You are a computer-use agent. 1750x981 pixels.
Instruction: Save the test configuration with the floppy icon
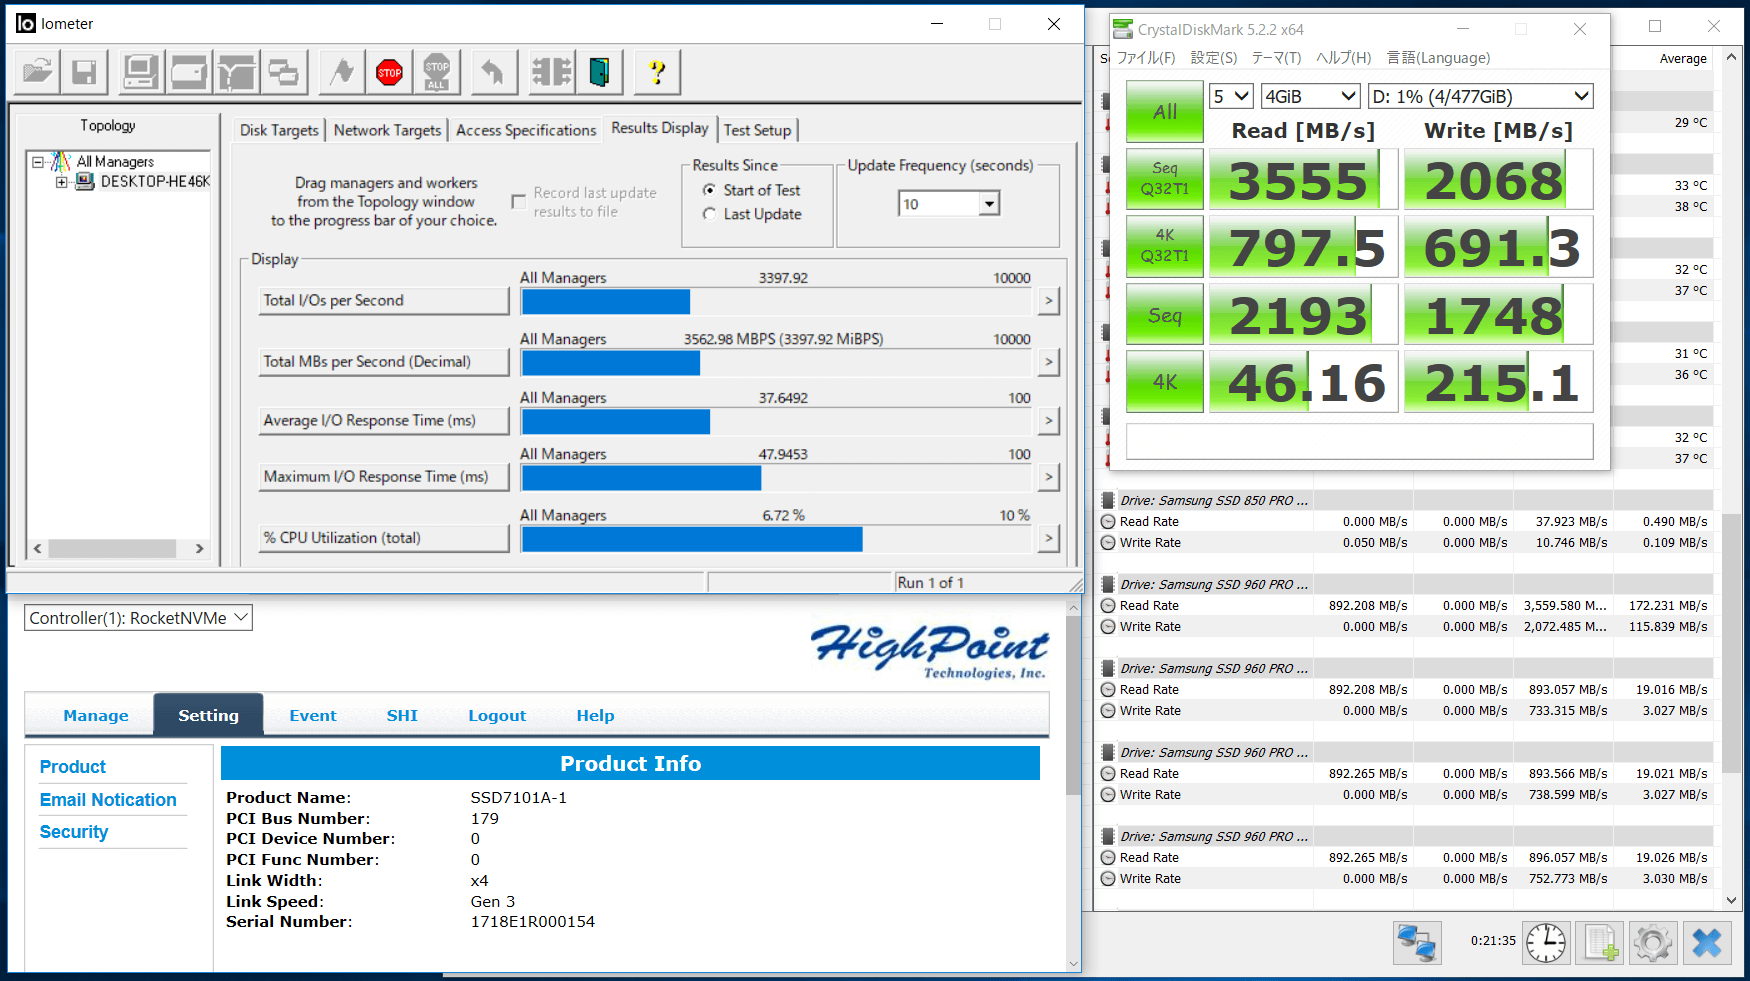(x=84, y=72)
